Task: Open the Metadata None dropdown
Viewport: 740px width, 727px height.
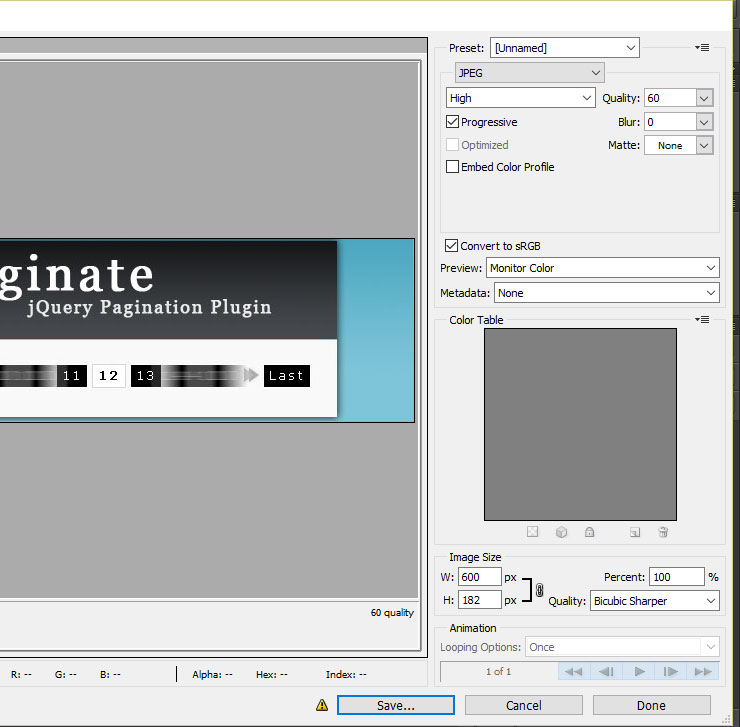Action: (606, 293)
